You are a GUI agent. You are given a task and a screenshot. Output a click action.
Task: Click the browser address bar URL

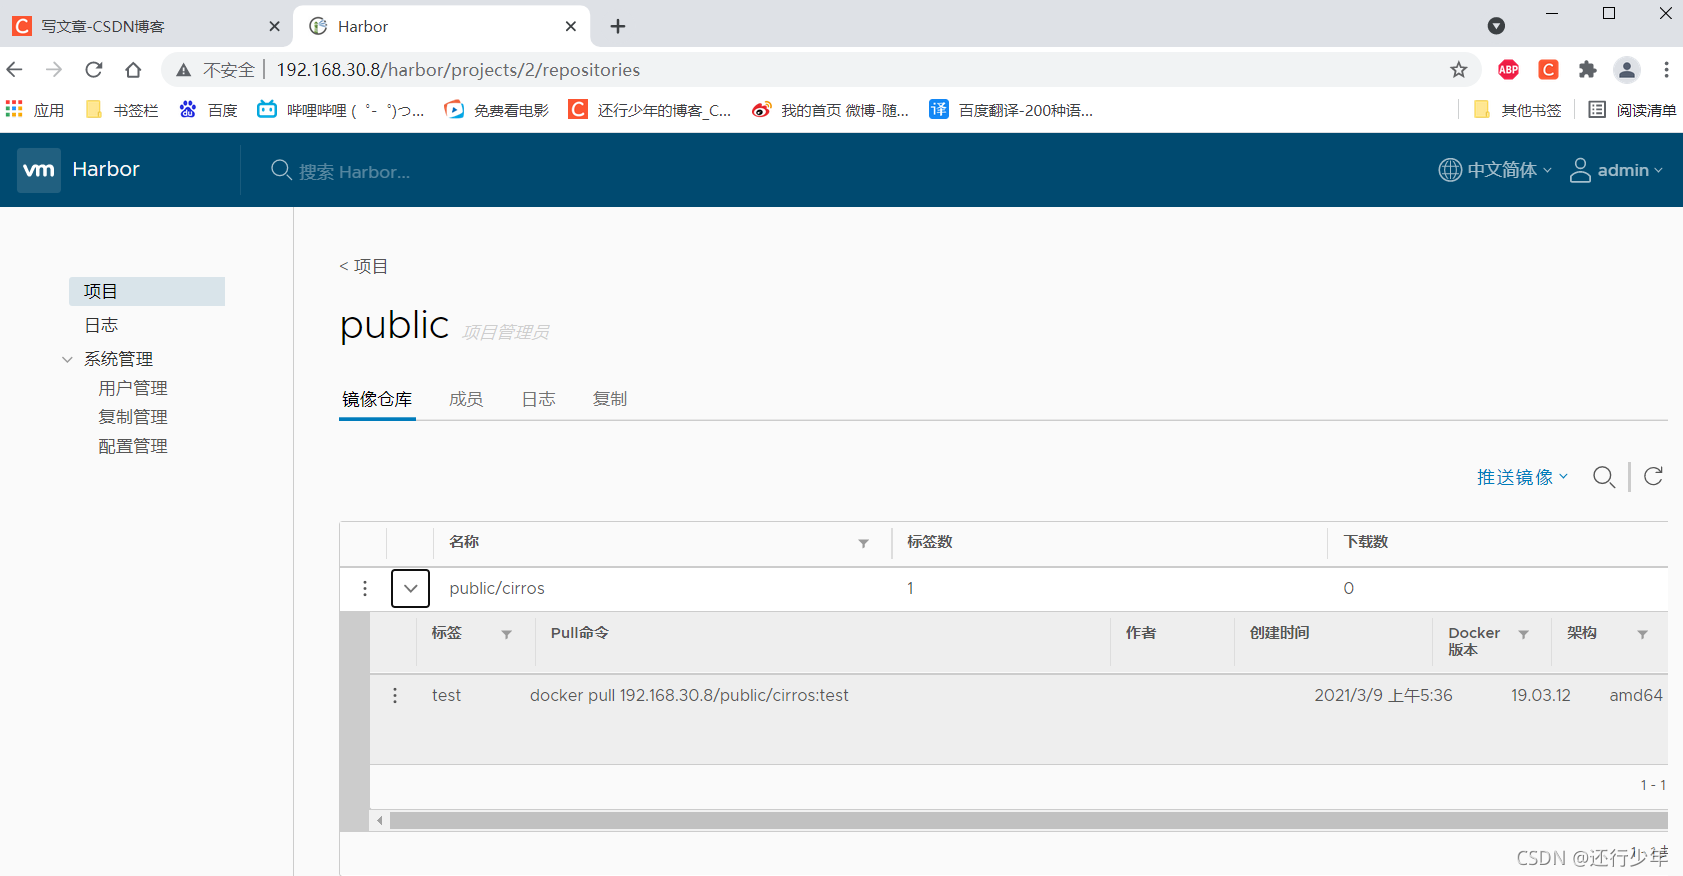[458, 70]
